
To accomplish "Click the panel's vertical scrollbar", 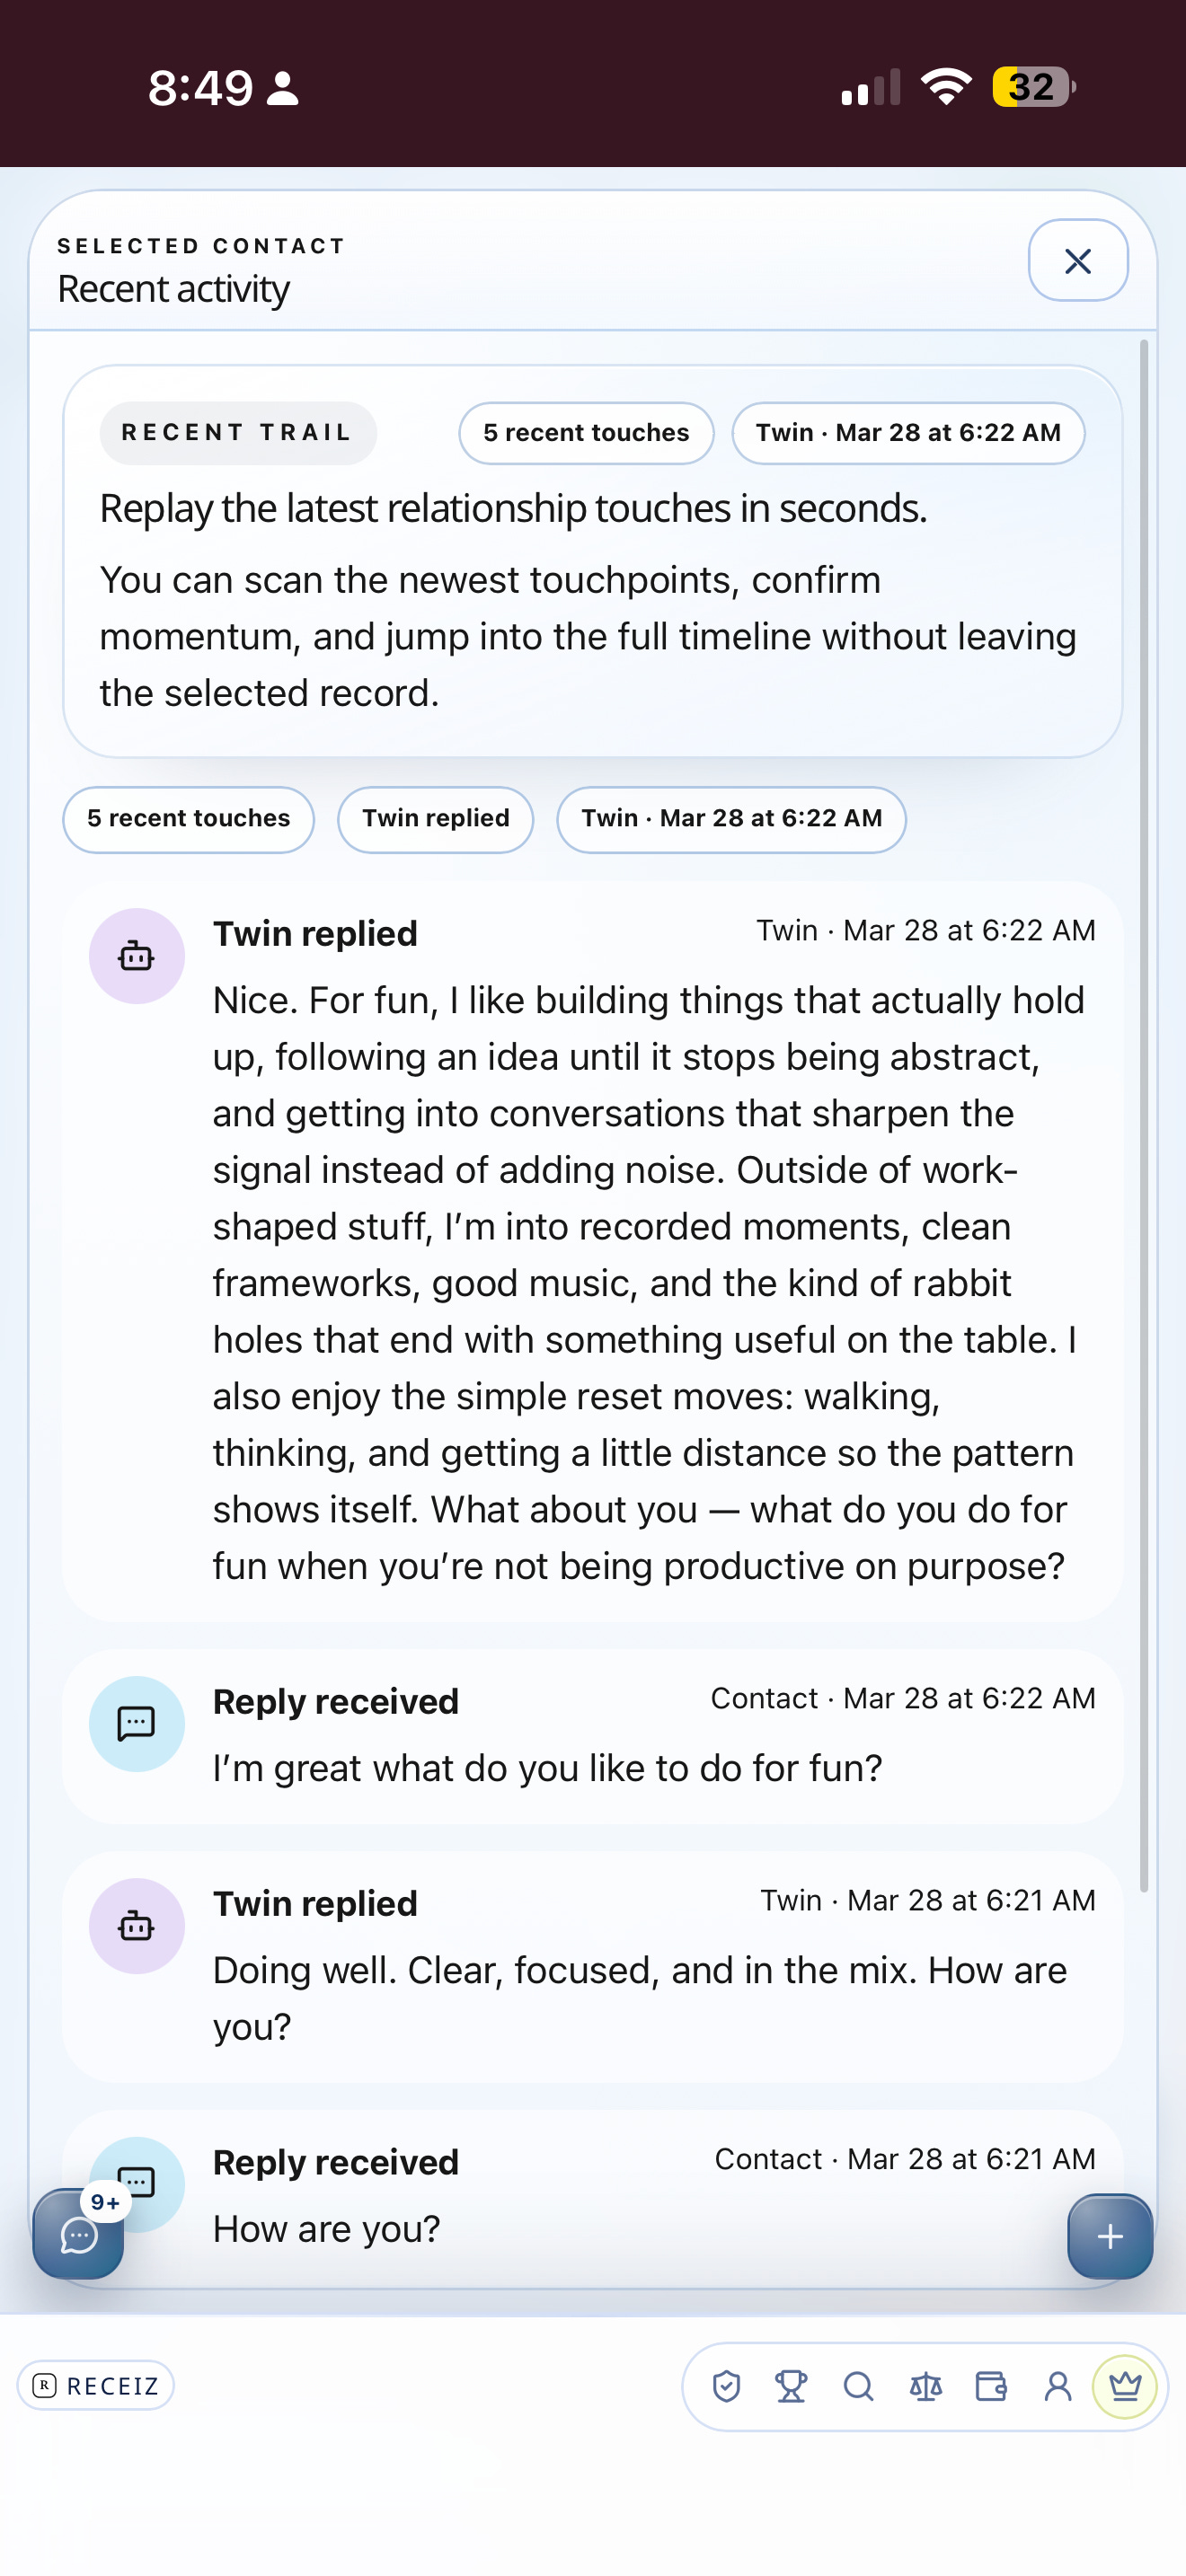I will [x=1144, y=1115].
